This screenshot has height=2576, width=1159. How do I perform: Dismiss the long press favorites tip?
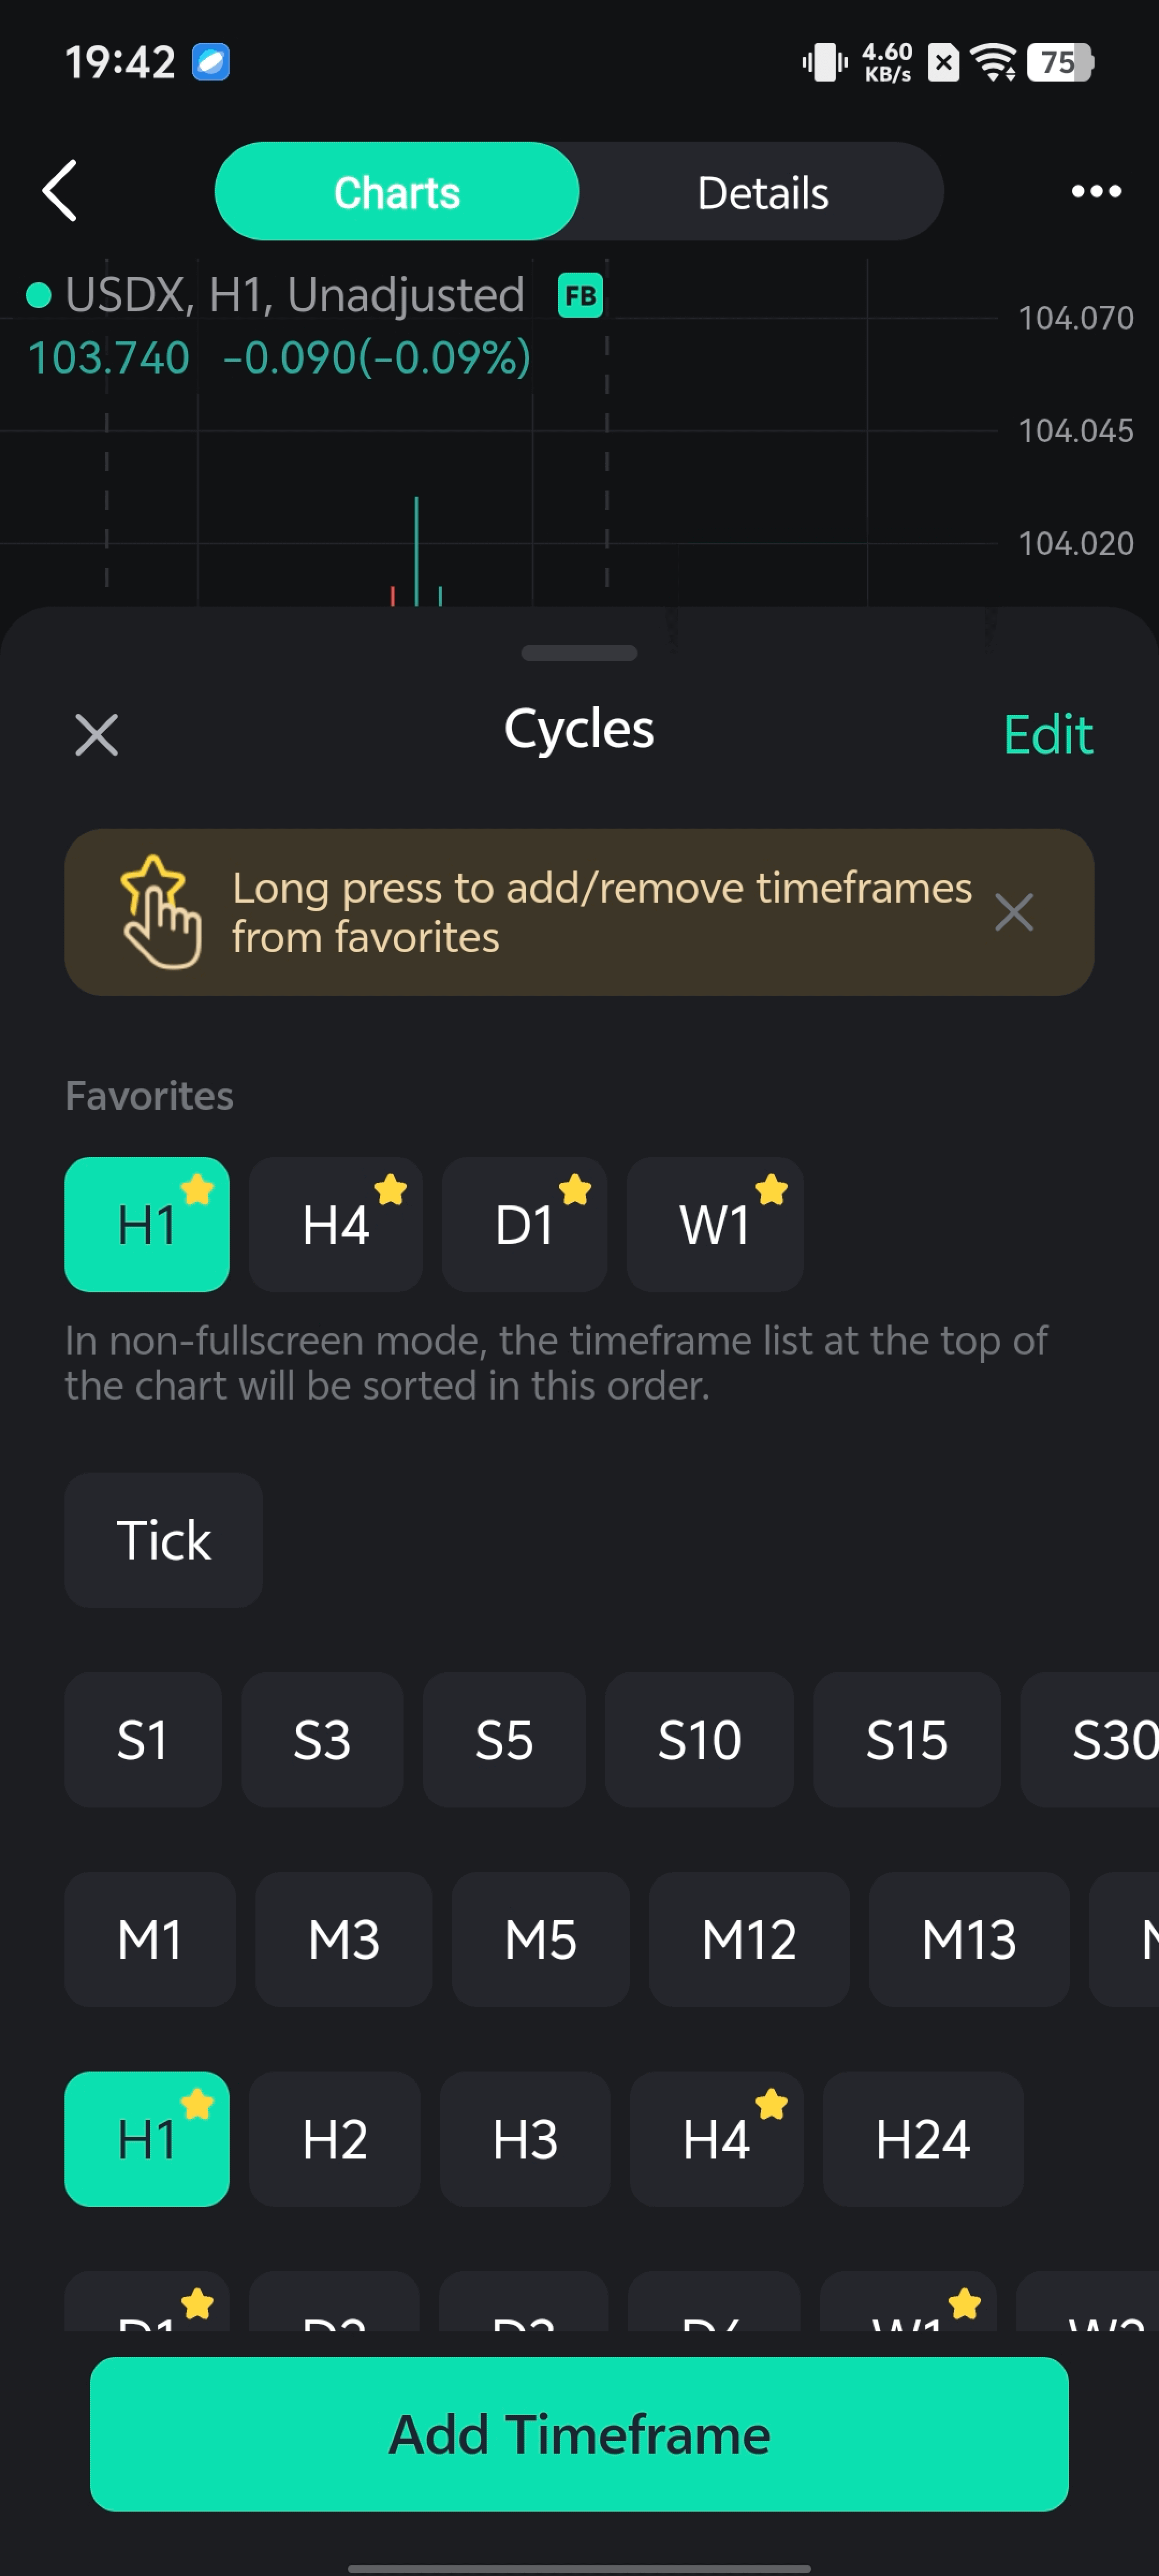click(1013, 912)
